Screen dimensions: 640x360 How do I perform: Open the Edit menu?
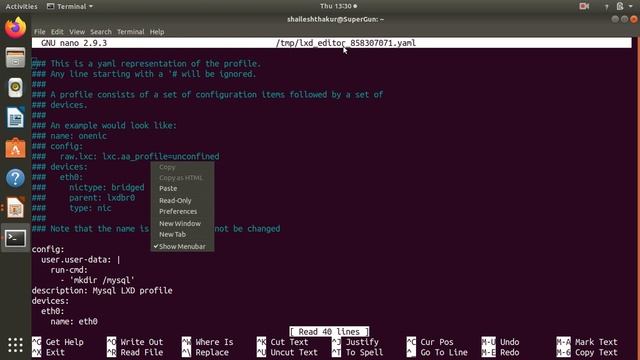coord(57,31)
